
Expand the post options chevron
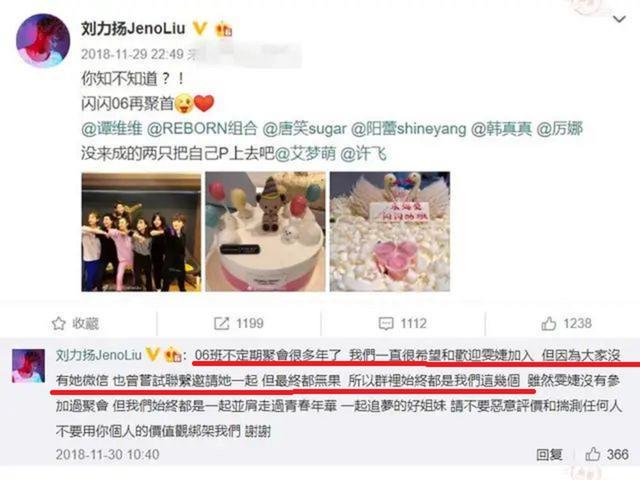pyautogui.click(x=620, y=19)
